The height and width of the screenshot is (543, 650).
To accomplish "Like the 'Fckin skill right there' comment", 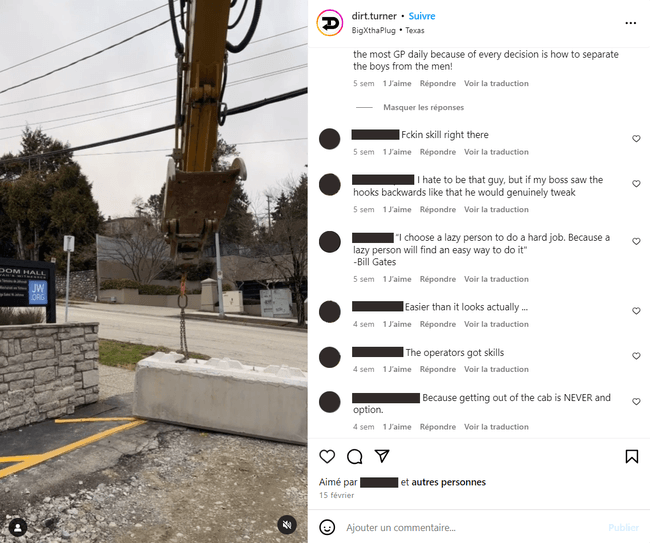I will (636, 138).
